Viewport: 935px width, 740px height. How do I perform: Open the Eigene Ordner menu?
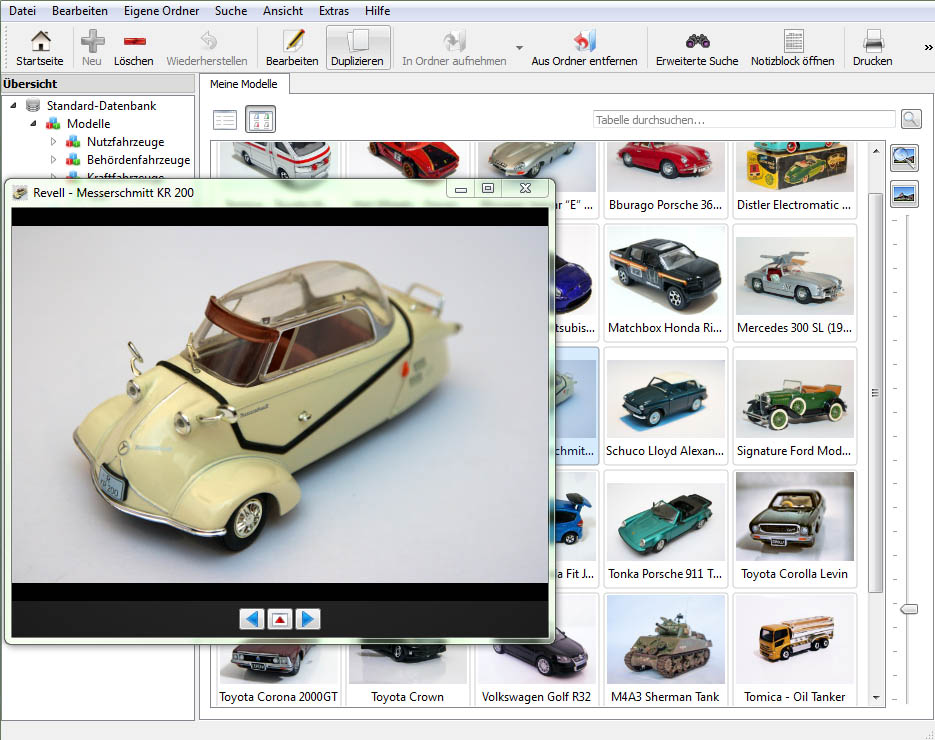click(162, 11)
